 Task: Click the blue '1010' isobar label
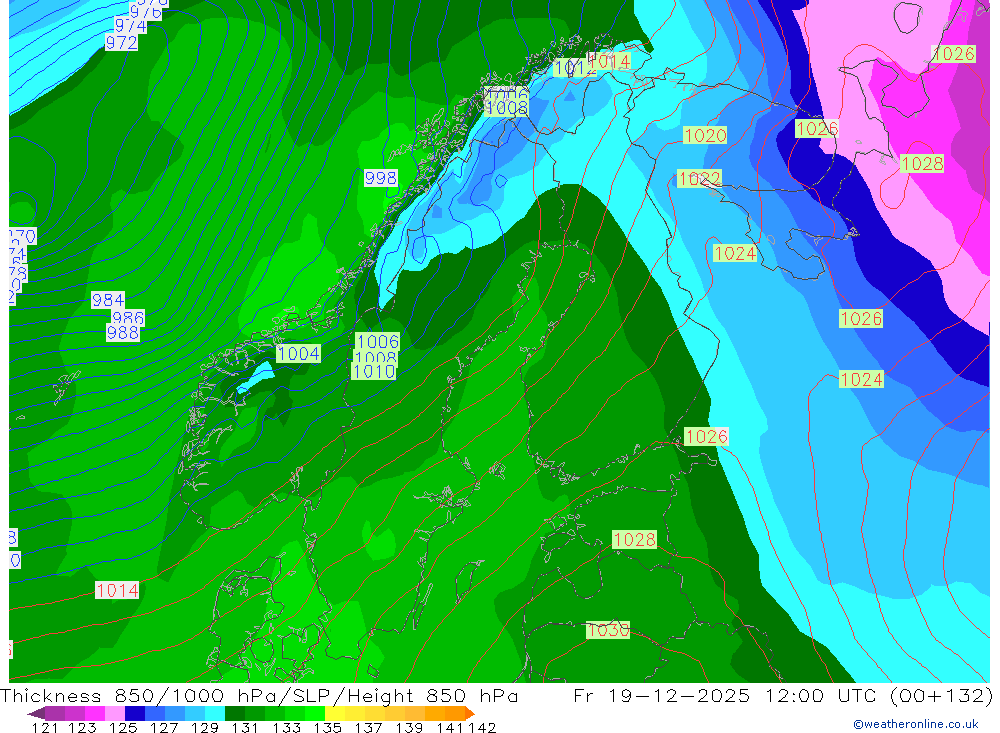click(x=374, y=372)
